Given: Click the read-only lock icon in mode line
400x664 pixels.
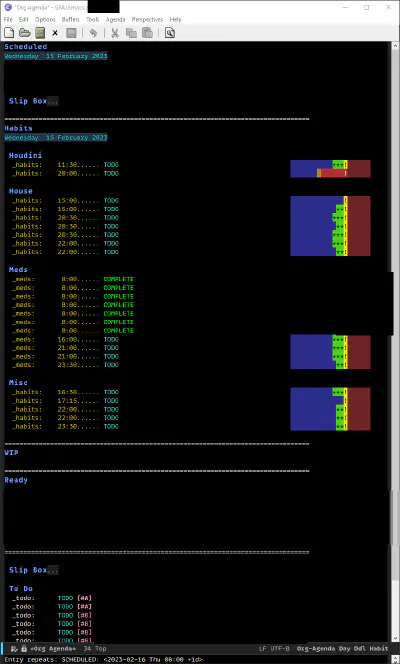Looking at the screenshot, I should coord(24,648).
